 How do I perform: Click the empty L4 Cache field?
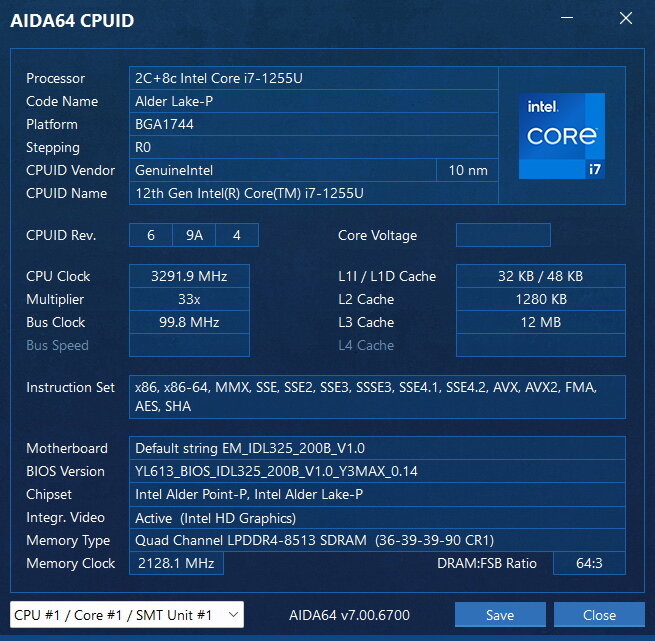541,345
